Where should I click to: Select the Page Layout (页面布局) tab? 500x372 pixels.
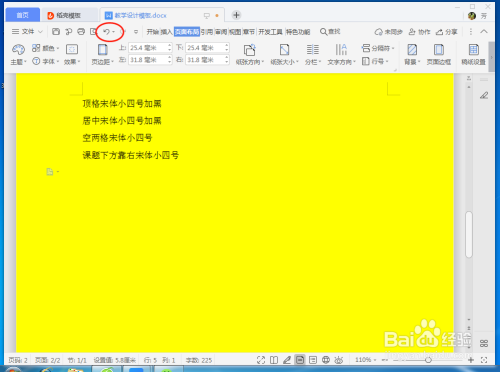(187, 32)
